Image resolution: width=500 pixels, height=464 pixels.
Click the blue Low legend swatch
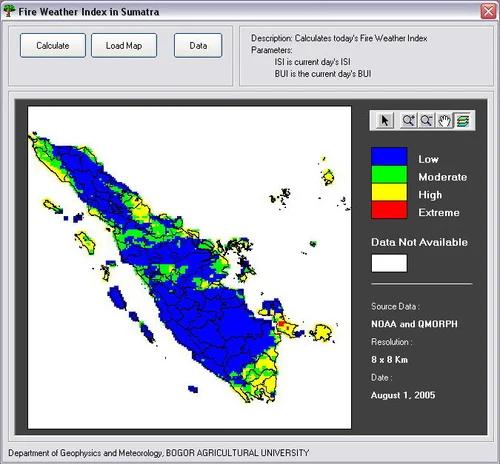click(x=389, y=156)
